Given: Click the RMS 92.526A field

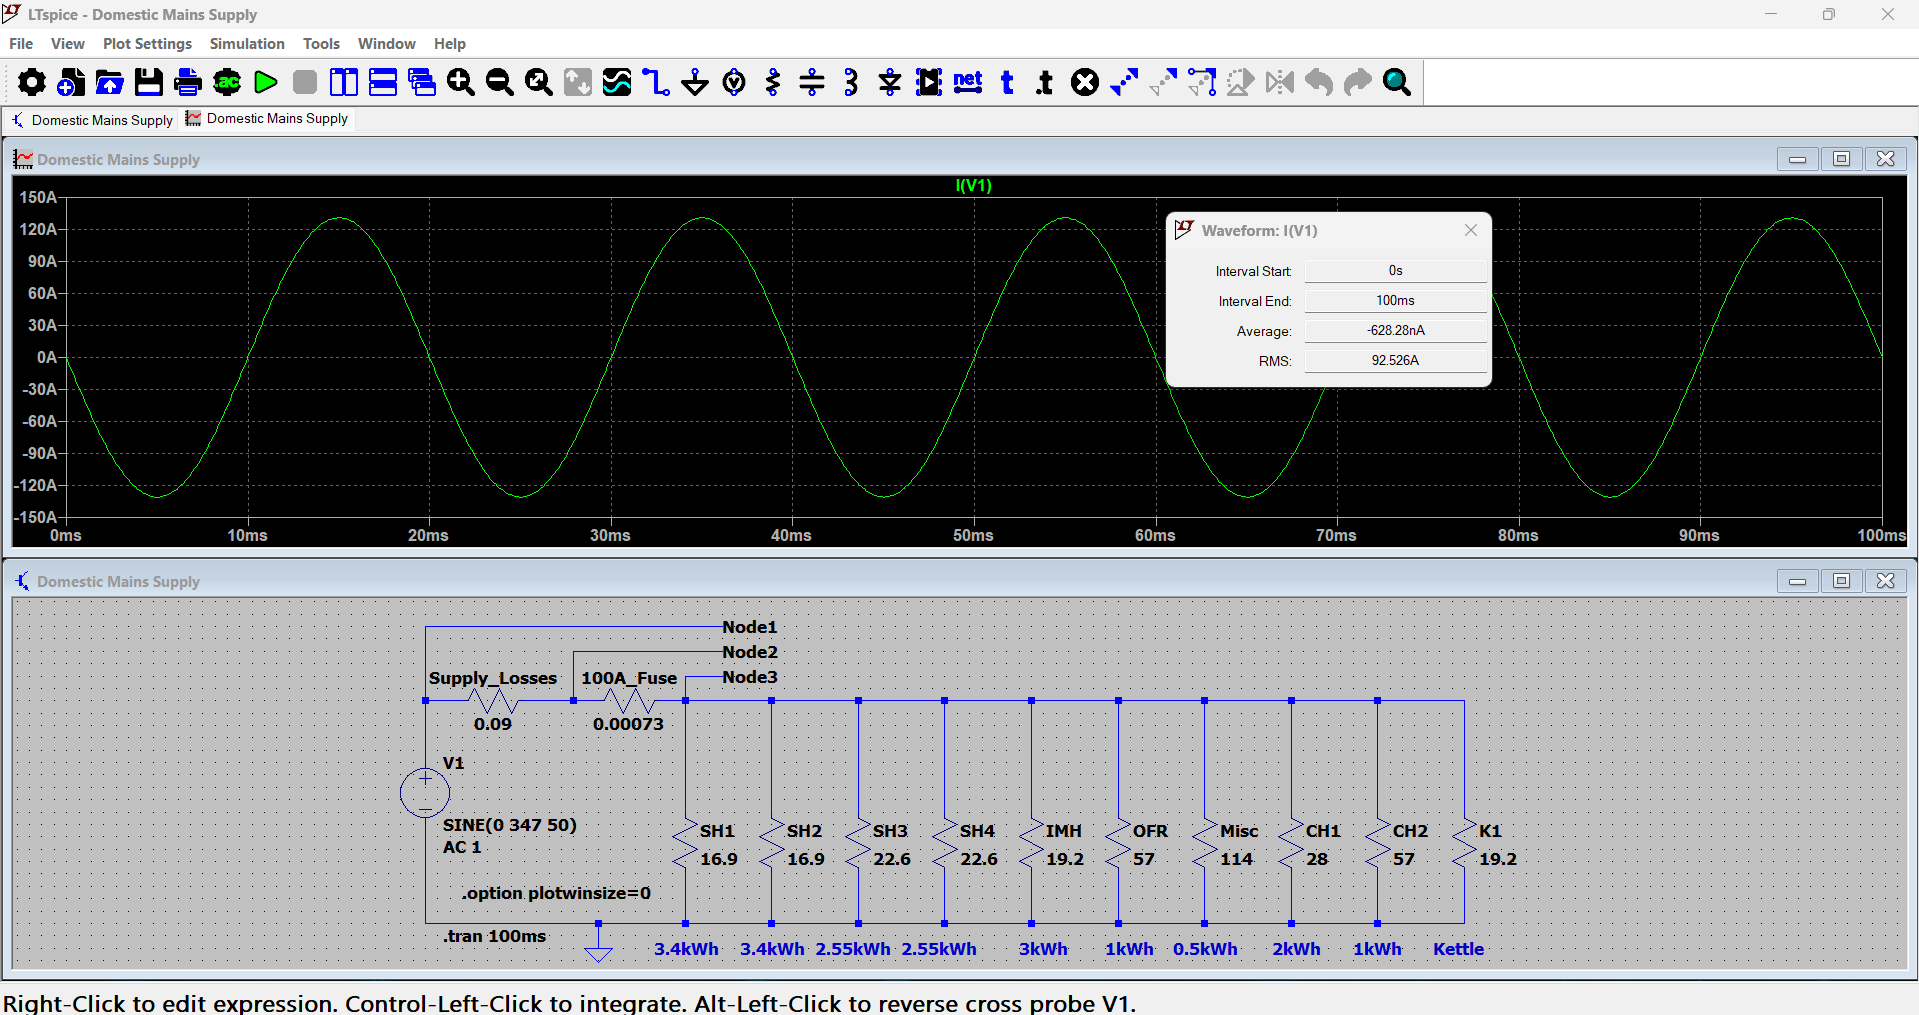Looking at the screenshot, I should [x=1395, y=361].
